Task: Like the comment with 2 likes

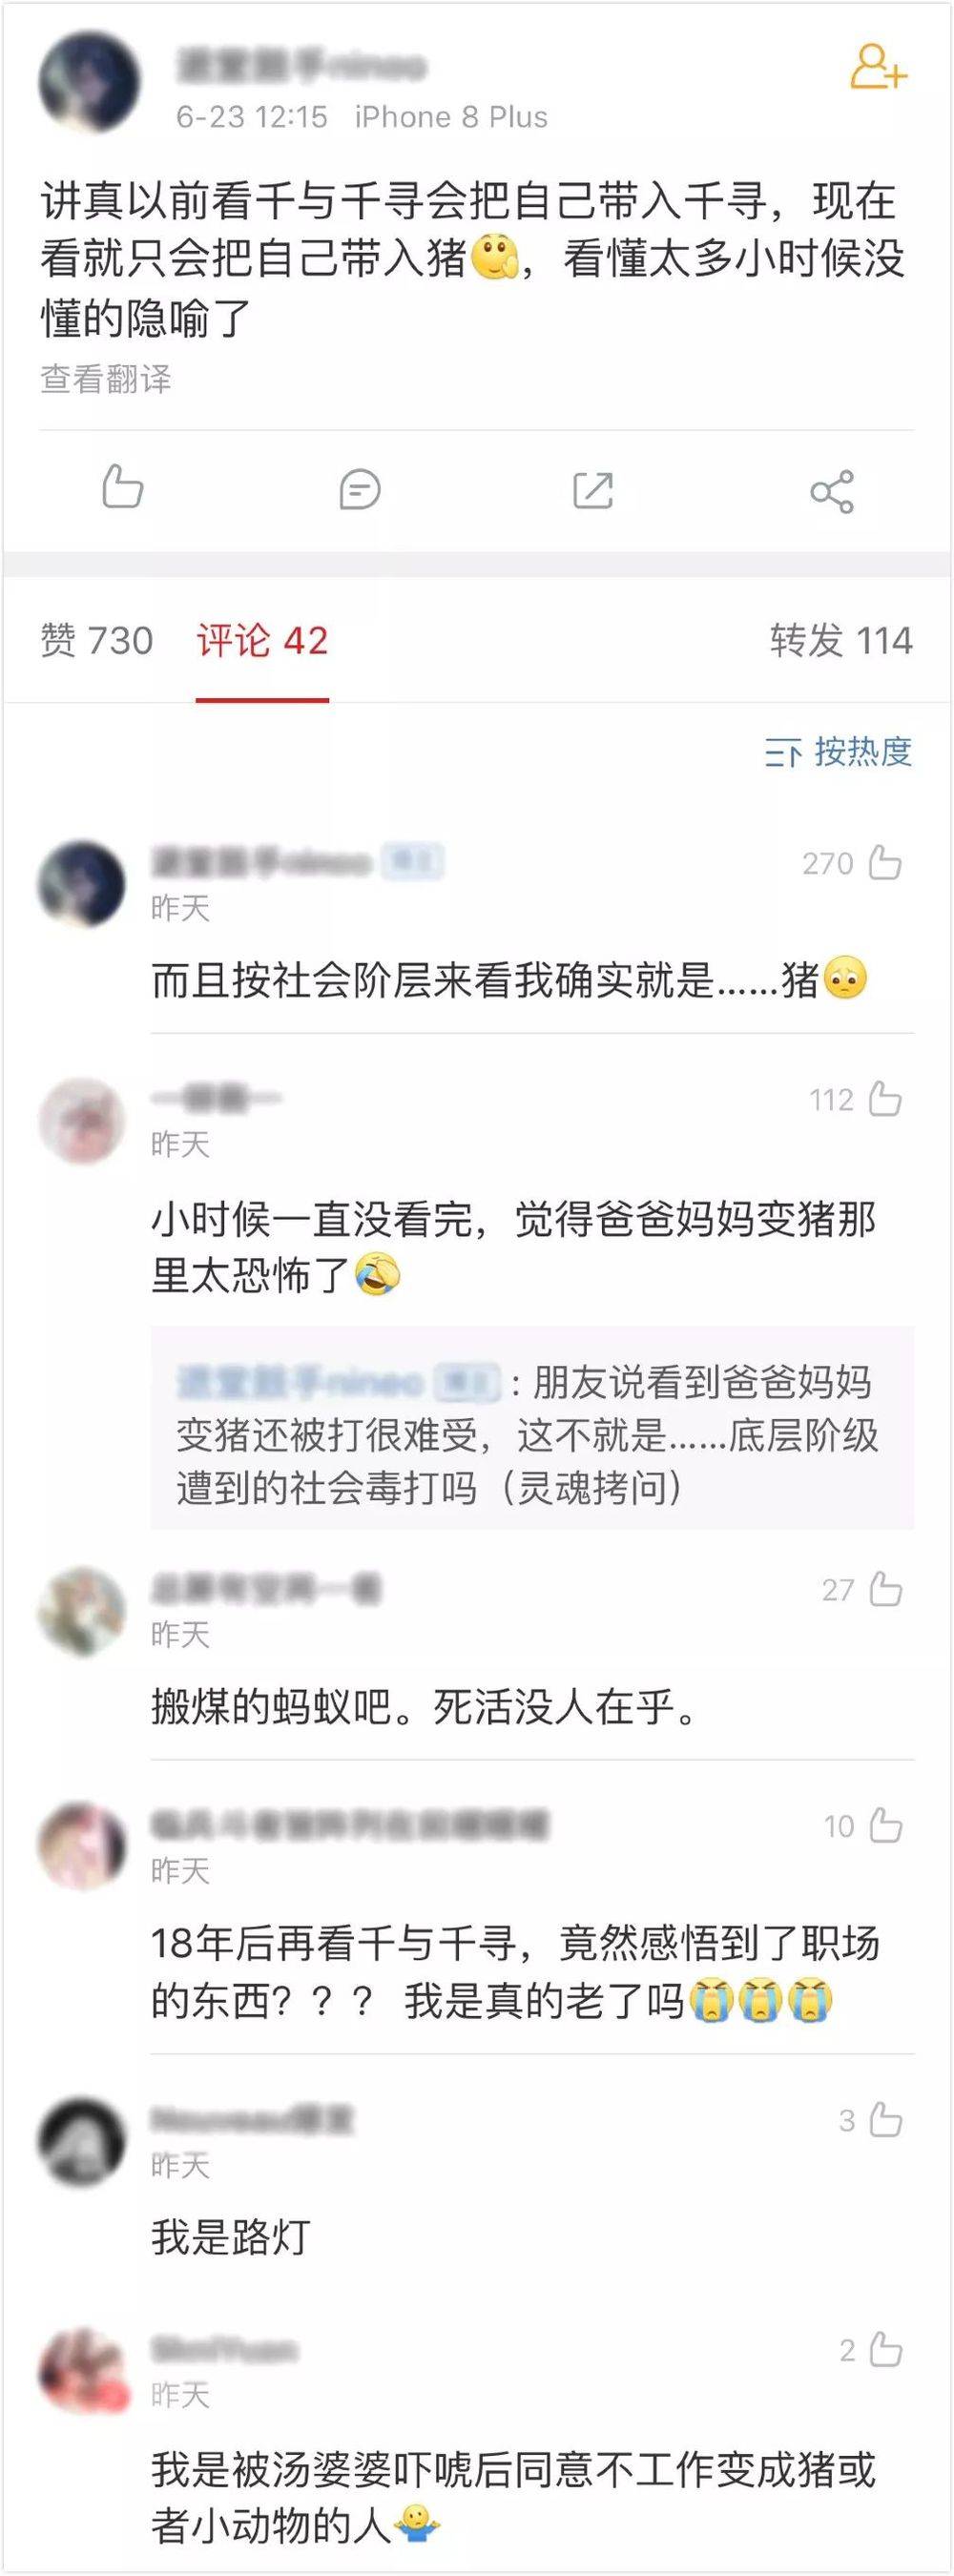Action: pyautogui.click(x=885, y=2350)
